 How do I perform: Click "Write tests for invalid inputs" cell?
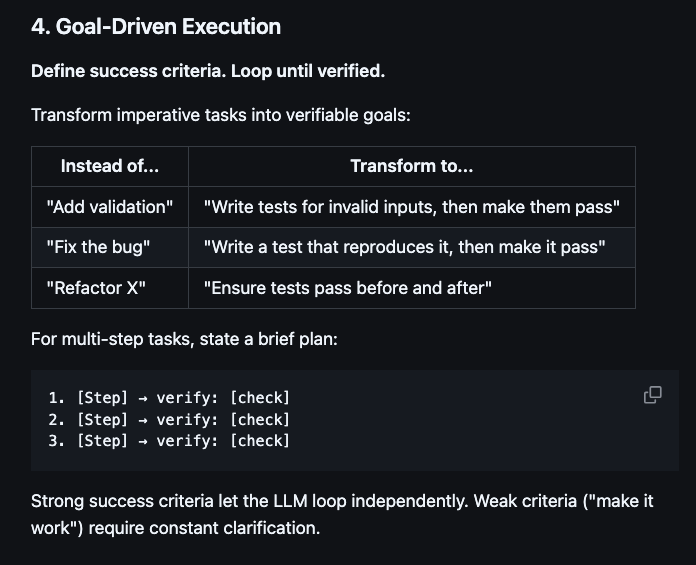pyautogui.click(x=411, y=207)
